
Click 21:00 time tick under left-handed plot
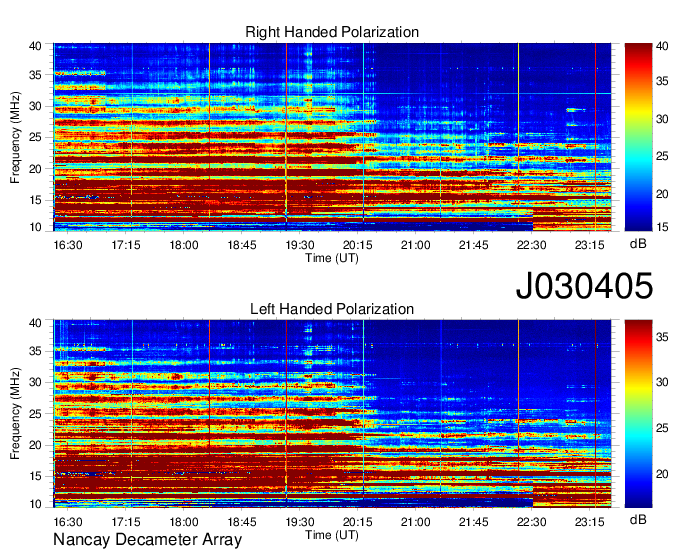pos(415,521)
